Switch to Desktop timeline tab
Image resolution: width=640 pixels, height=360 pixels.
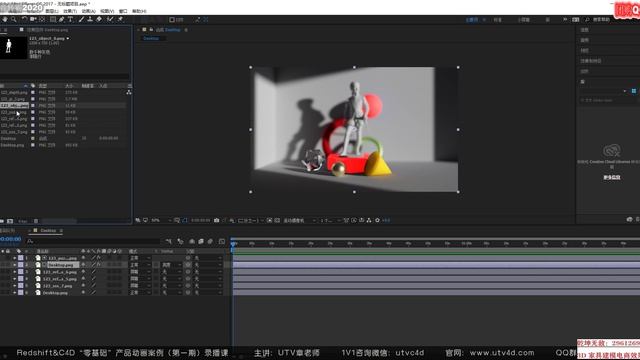(x=48, y=231)
